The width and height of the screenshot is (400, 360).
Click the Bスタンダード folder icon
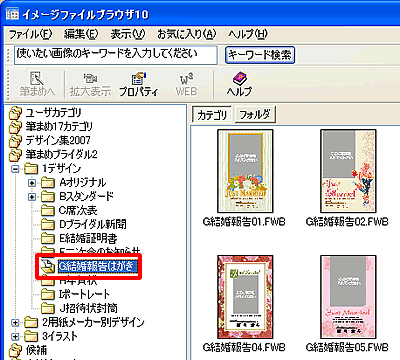(x=48, y=197)
